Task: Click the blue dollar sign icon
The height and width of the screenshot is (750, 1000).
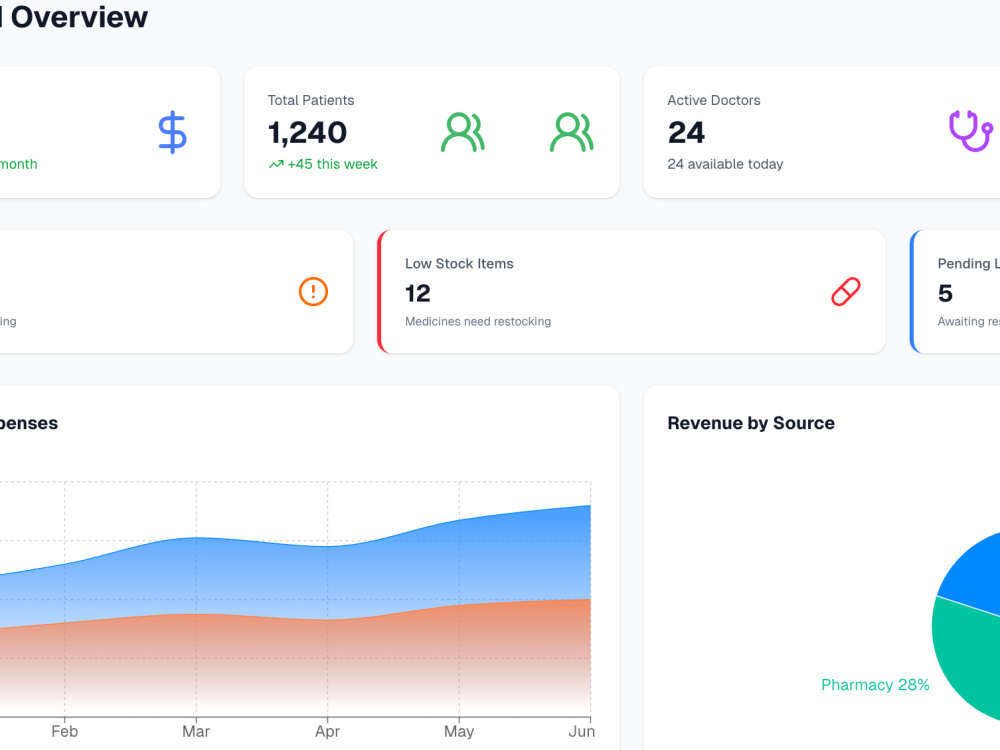Action: [x=172, y=132]
